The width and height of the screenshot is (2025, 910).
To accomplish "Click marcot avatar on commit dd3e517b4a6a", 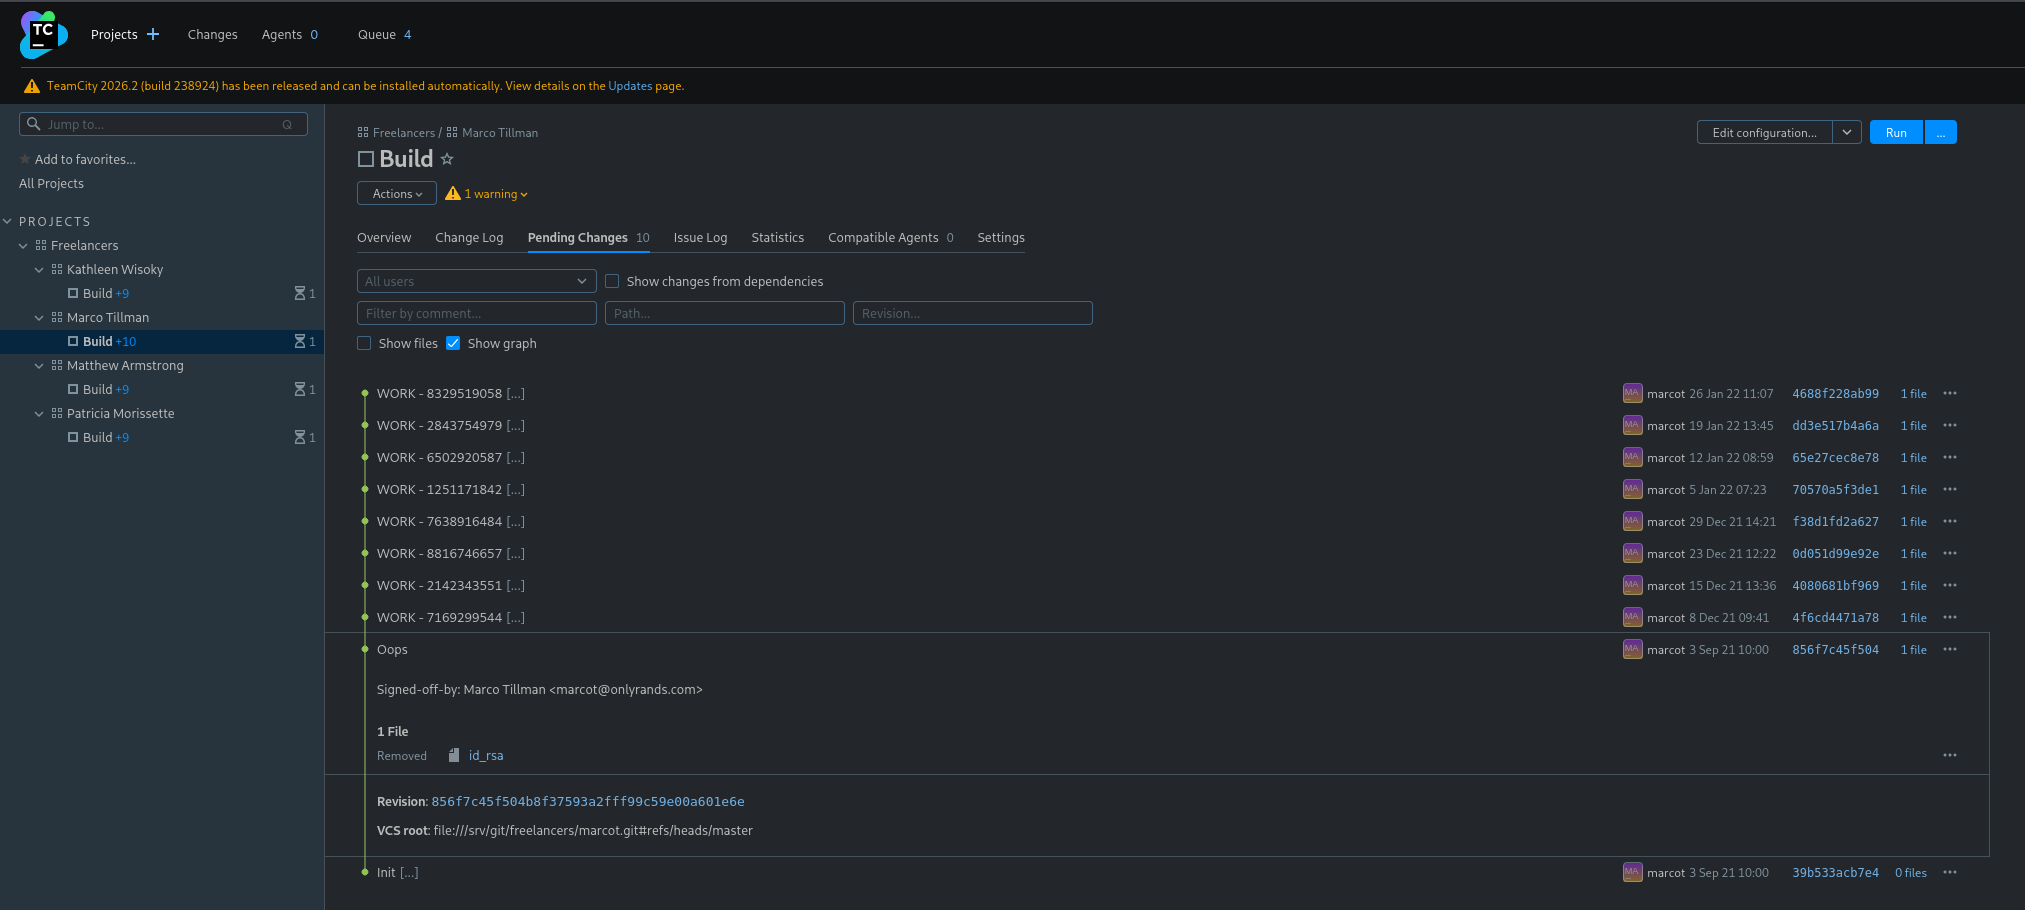I will pos(1632,425).
